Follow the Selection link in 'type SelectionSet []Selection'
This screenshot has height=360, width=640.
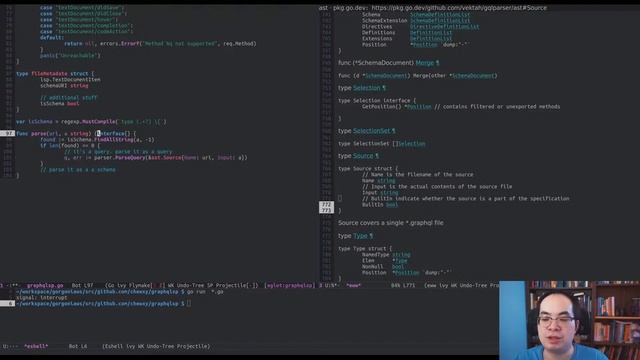click(412, 144)
